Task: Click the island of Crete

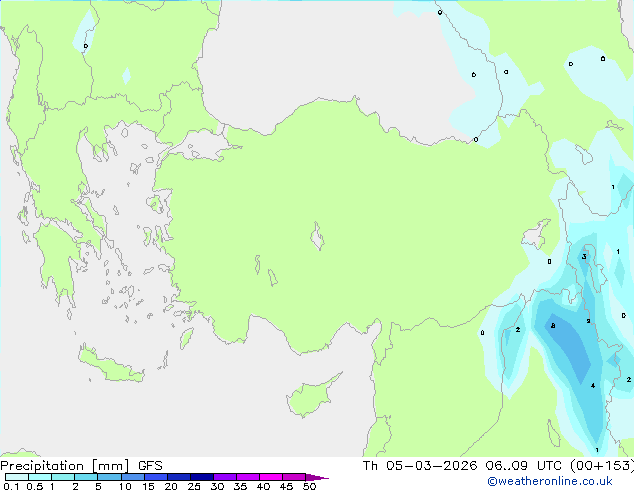Action: 110,364
